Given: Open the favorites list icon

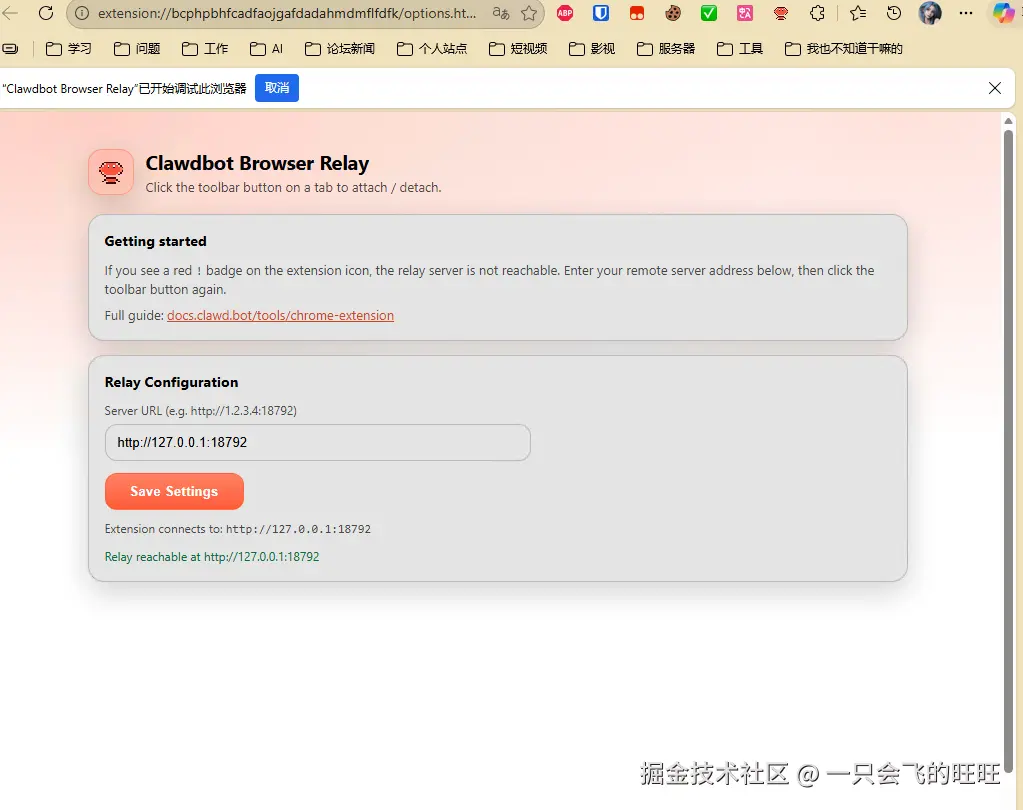Looking at the screenshot, I should (858, 13).
